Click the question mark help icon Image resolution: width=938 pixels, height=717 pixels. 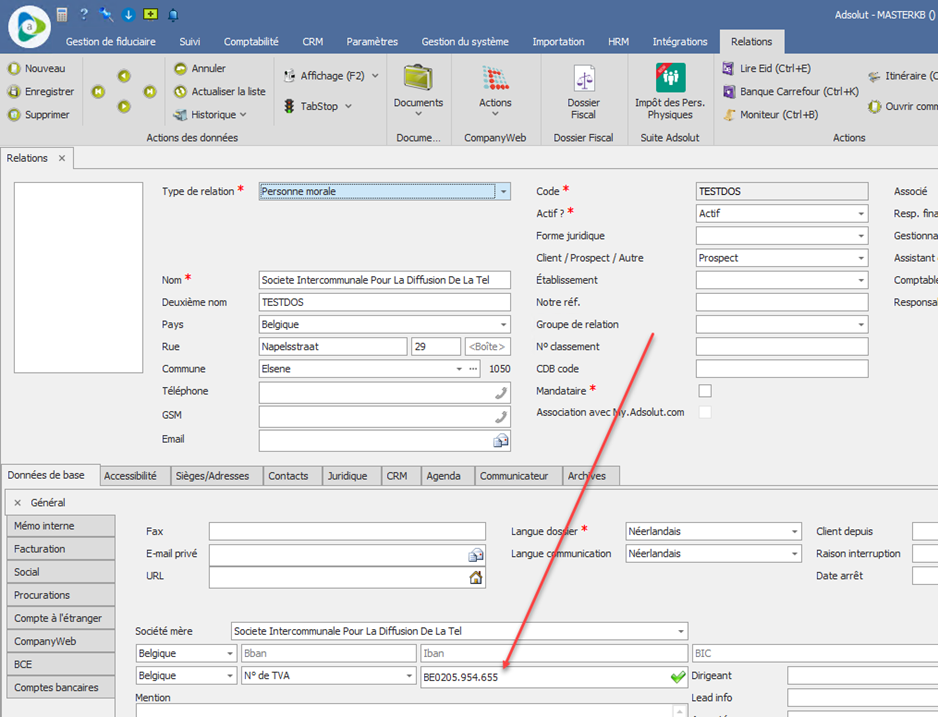pos(84,14)
